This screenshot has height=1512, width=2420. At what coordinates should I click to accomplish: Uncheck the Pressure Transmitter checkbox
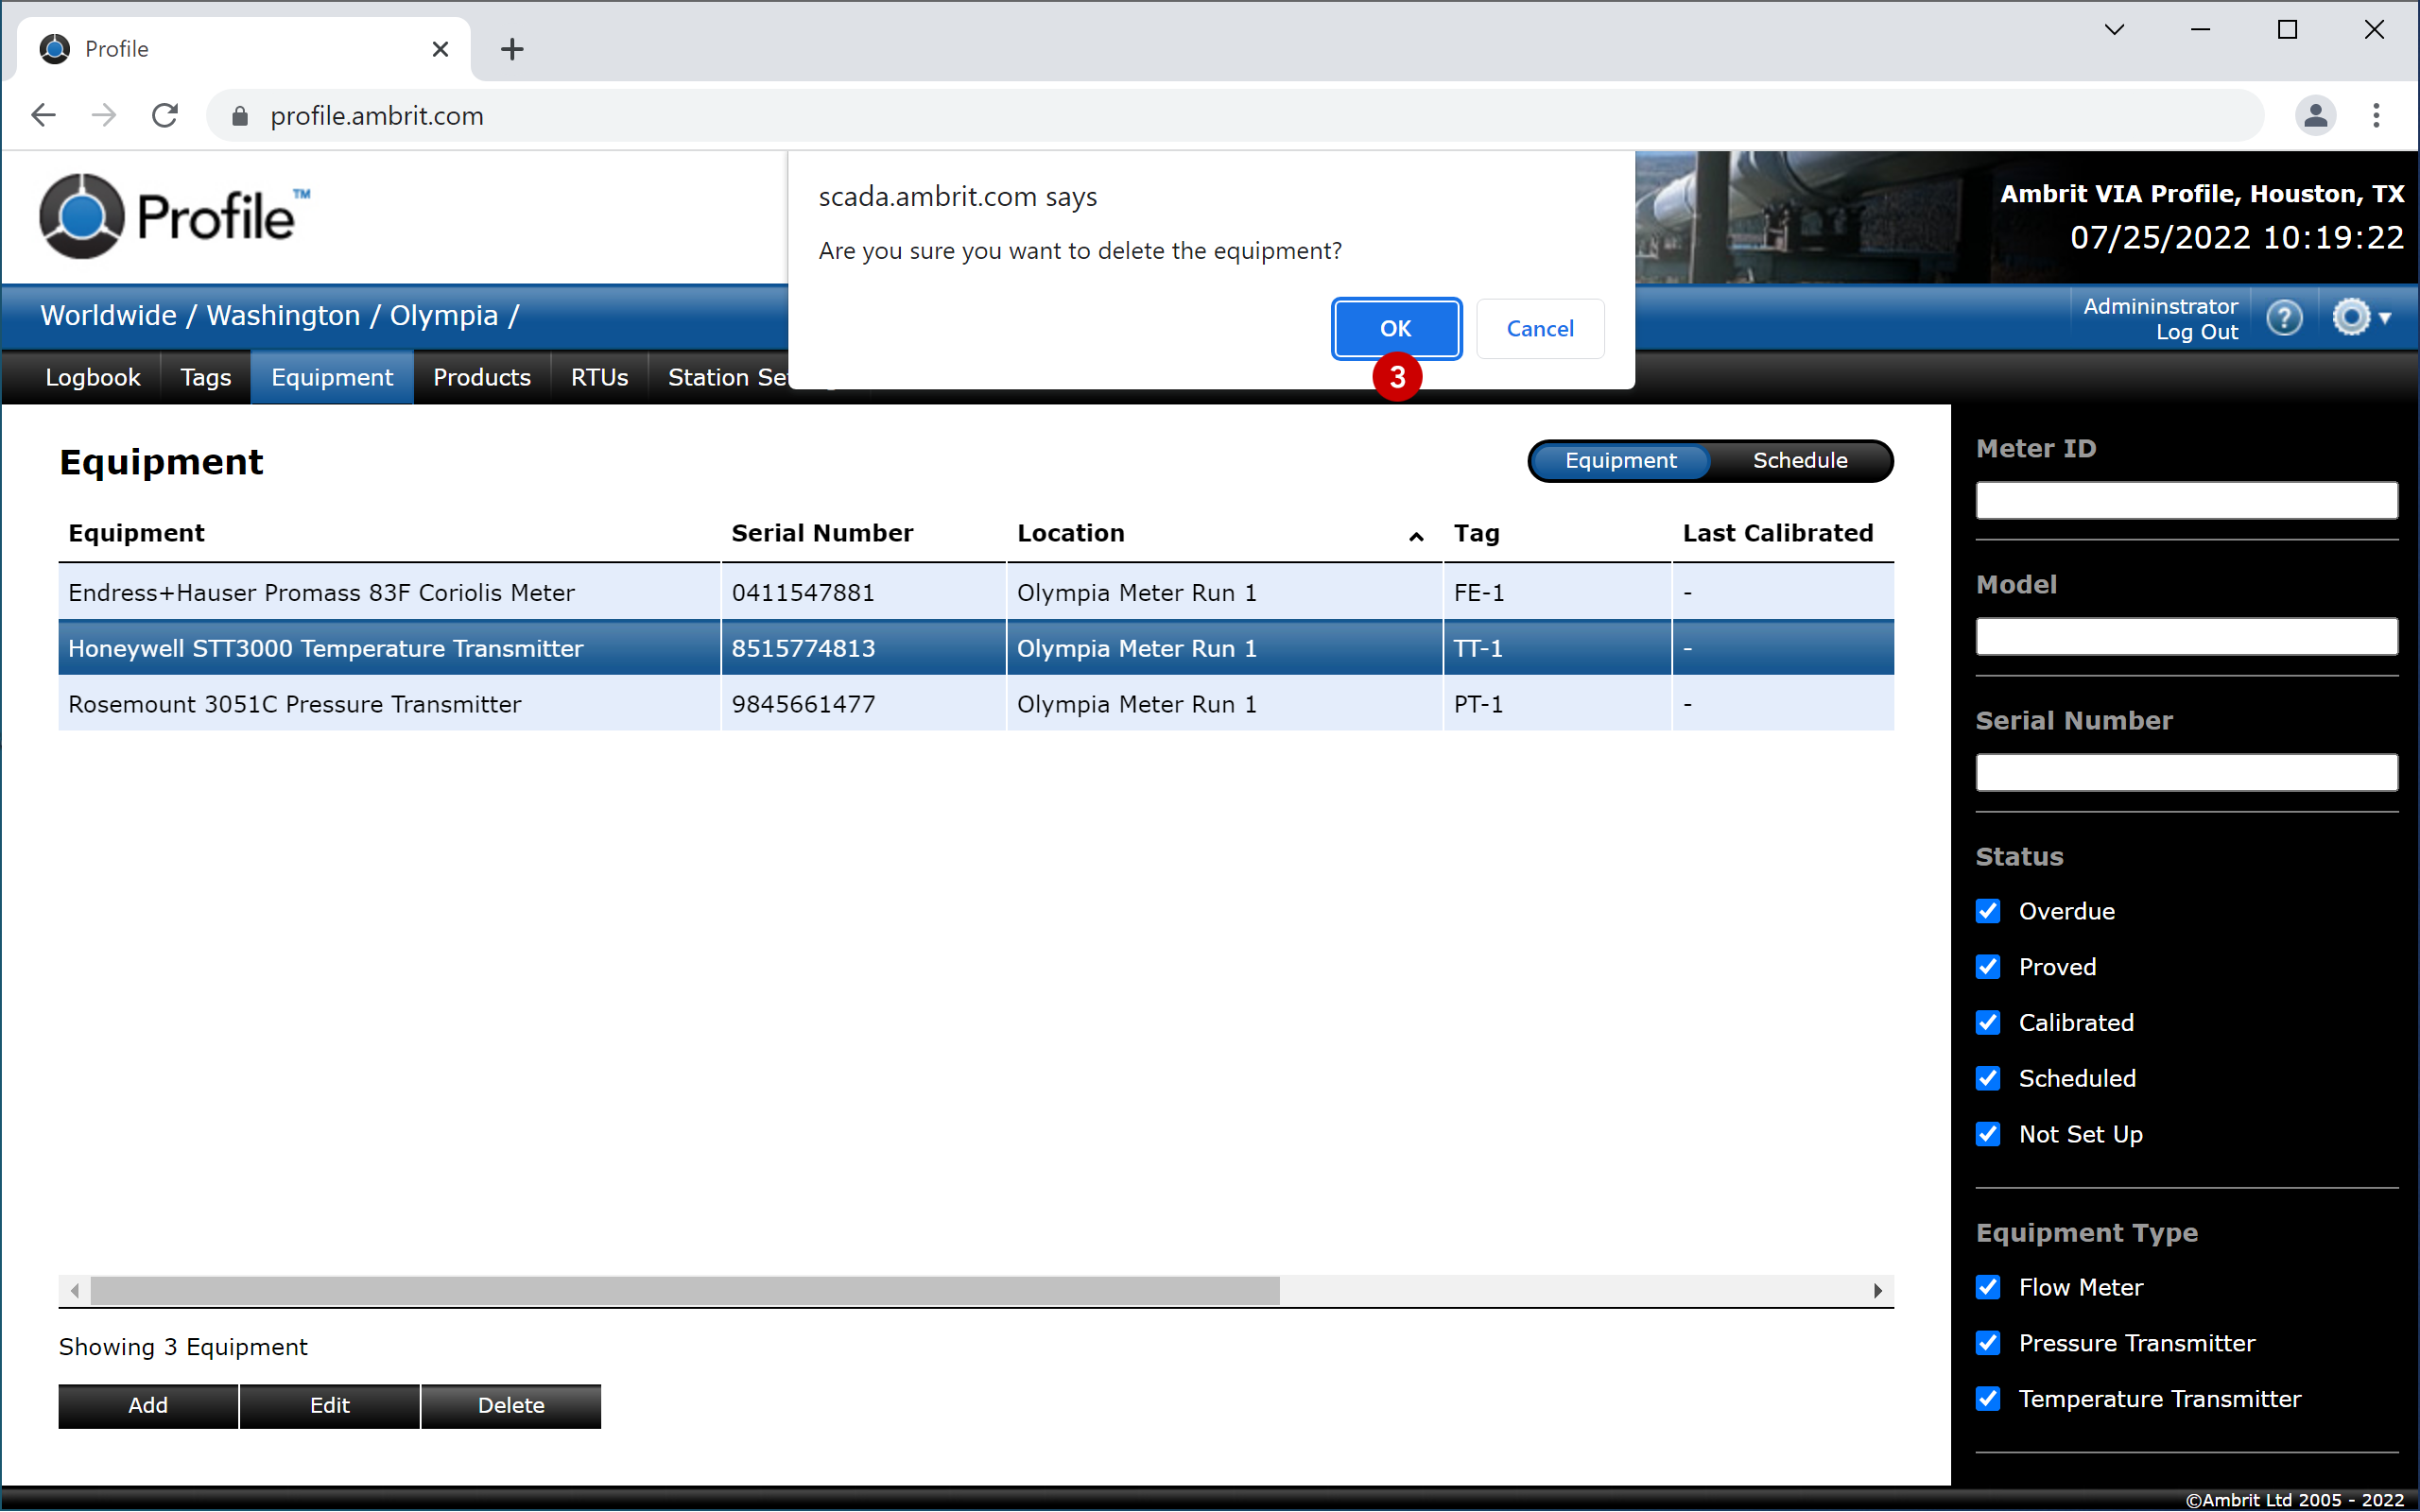point(1988,1343)
